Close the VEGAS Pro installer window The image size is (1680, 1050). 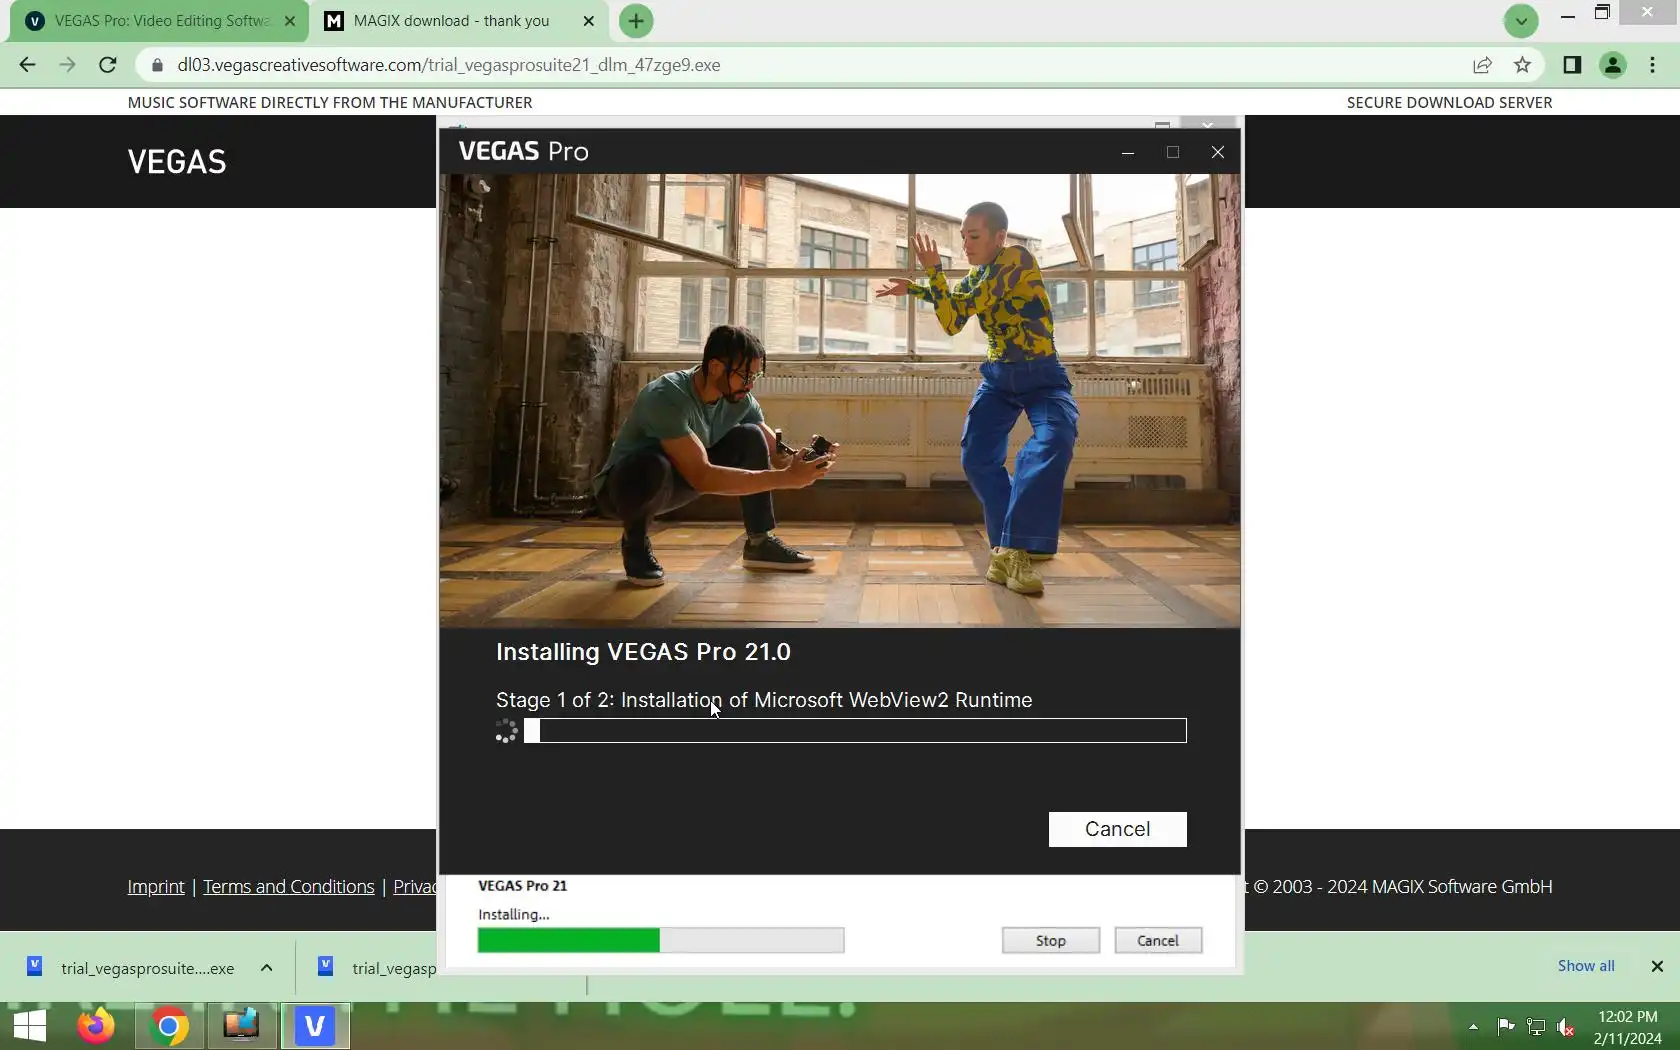click(x=1218, y=152)
